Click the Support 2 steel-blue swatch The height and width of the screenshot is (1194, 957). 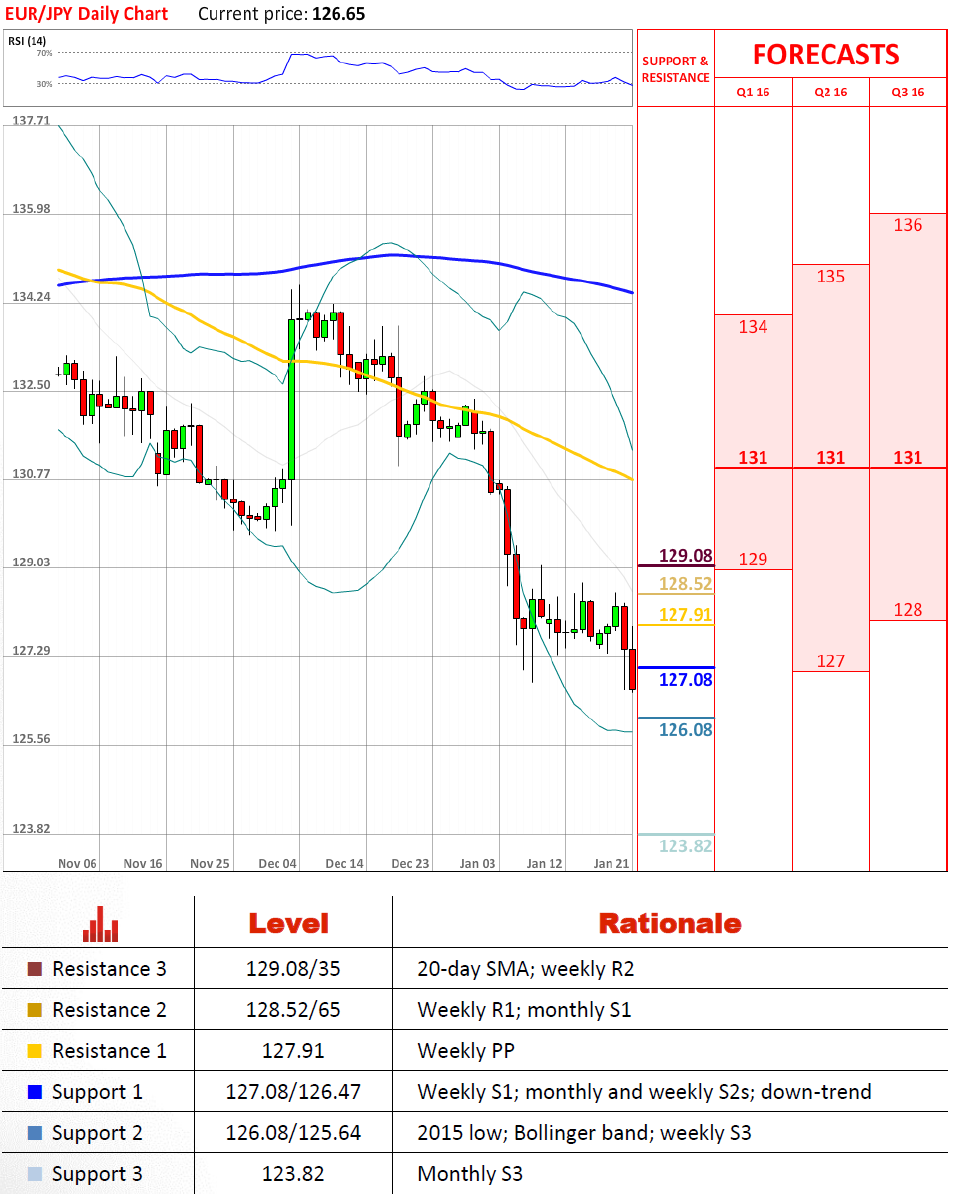pyautogui.click(x=35, y=1133)
